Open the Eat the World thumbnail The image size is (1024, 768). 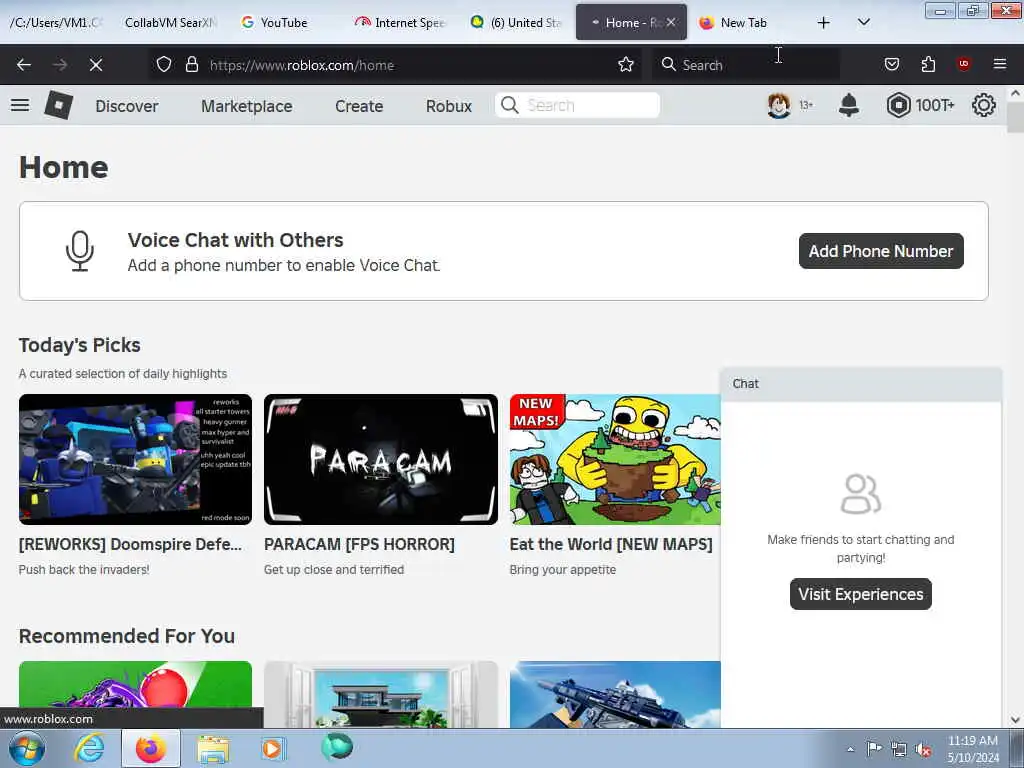(615, 459)
